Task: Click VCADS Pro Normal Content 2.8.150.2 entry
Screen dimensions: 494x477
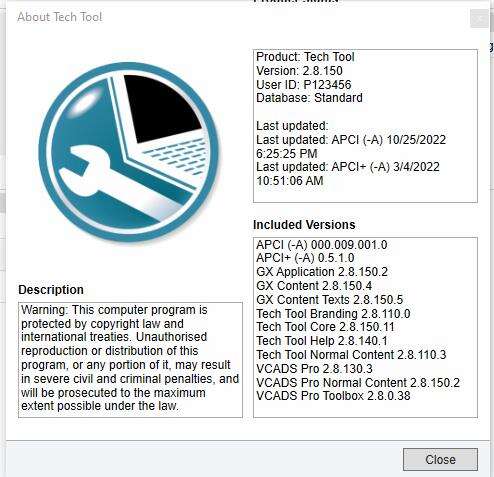Action: coord(358,383)
